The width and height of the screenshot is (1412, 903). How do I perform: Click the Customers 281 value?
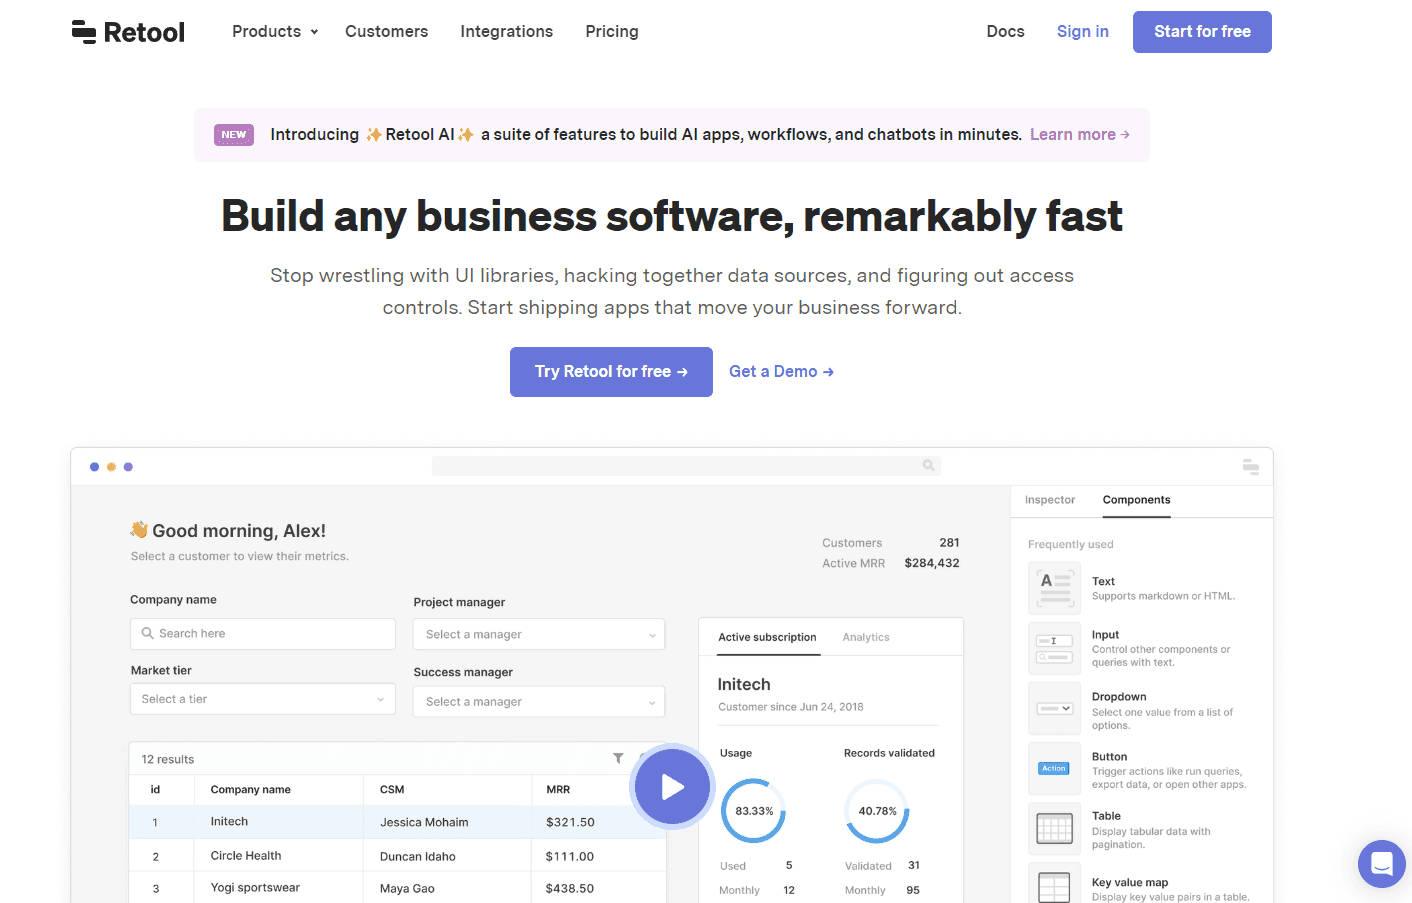[x=949, y=543]
